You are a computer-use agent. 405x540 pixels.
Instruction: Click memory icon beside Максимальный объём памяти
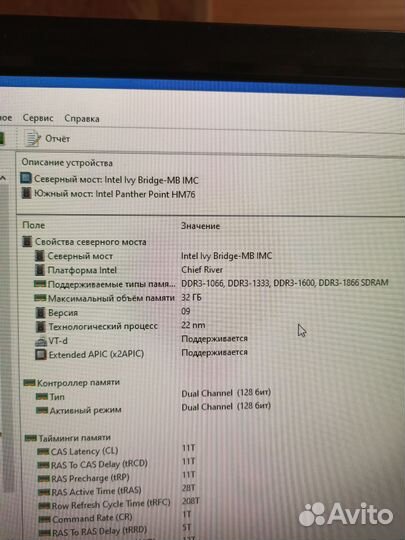[40, 298]
